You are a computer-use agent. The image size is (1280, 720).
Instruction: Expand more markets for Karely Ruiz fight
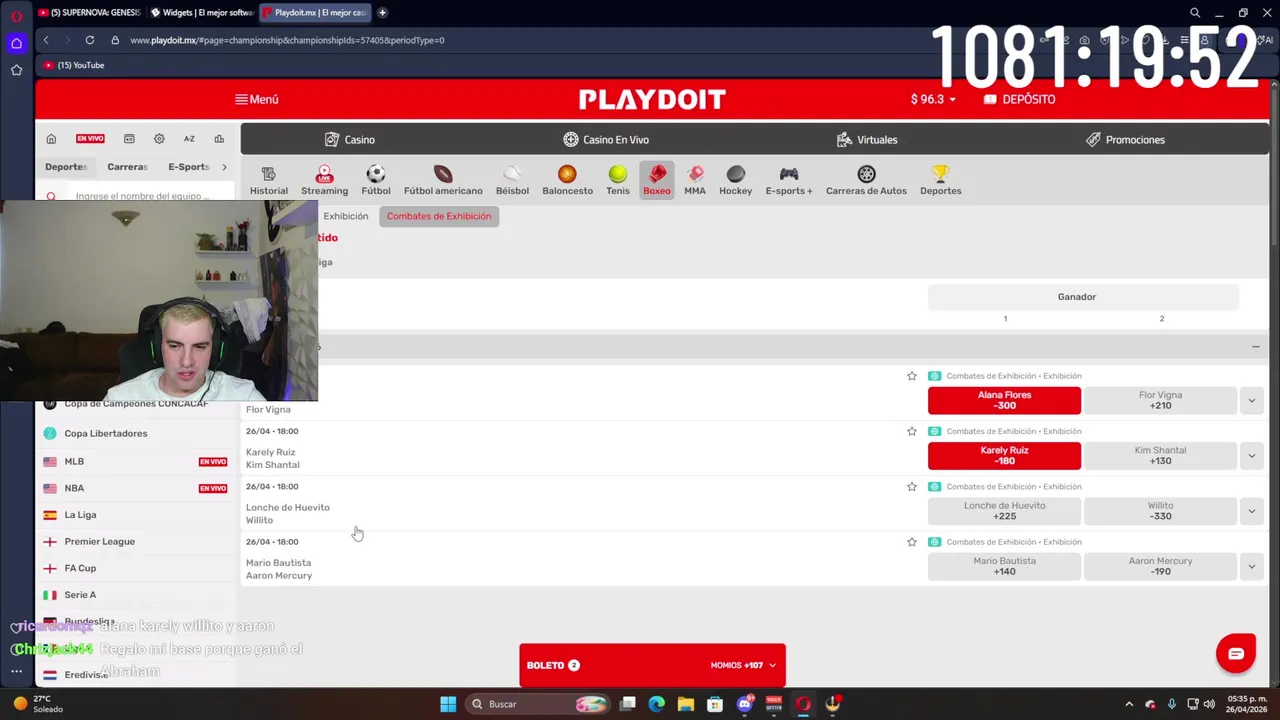pos(1251,455)
